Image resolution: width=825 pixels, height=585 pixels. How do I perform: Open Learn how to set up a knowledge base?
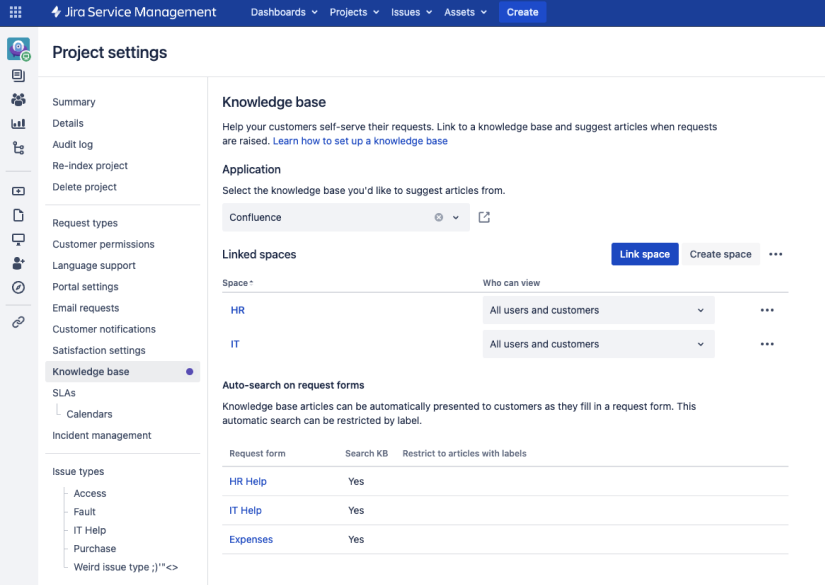pyautogui.click(x=360, y=141)
